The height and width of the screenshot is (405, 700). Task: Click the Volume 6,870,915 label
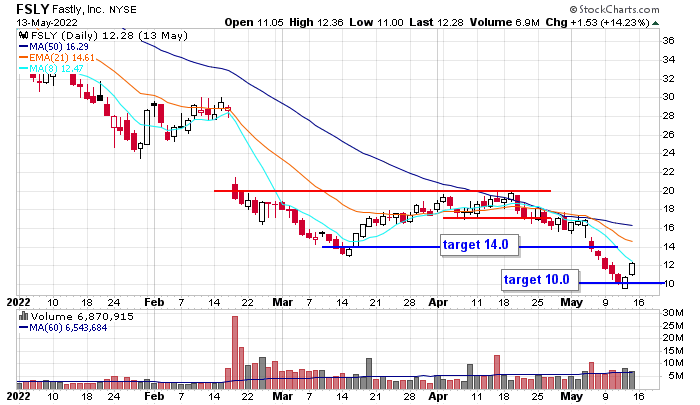point(82,316)
